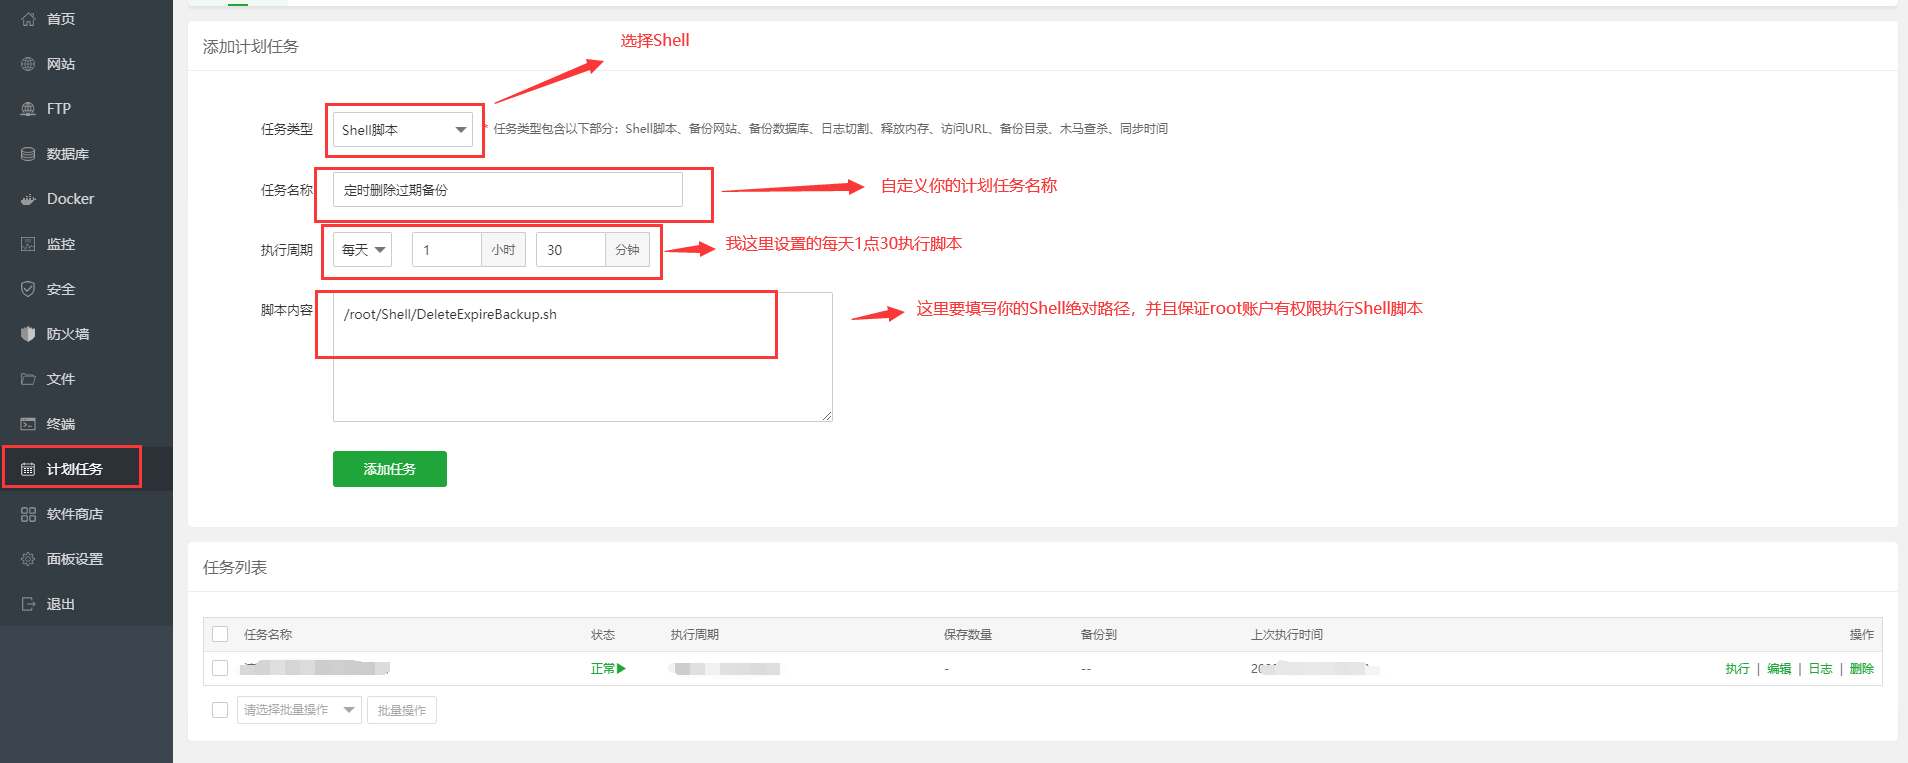1908x763 pixels.
Task: Click the shield icon beside 安全
Action: (x=28, y=289)
